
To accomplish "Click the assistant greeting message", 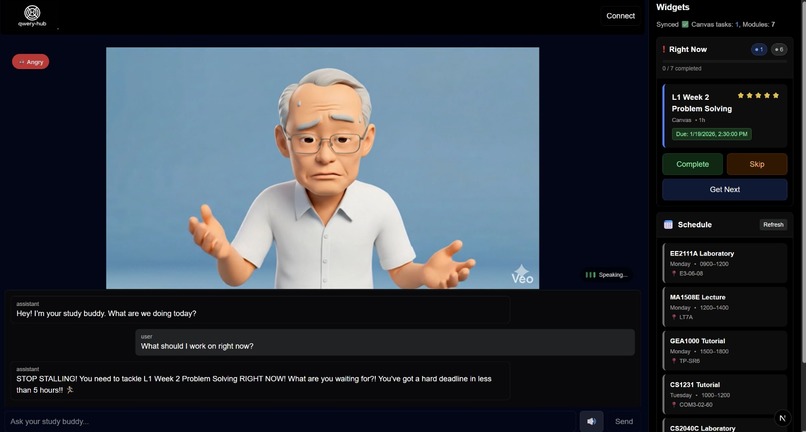I will (x=260, y=310).
